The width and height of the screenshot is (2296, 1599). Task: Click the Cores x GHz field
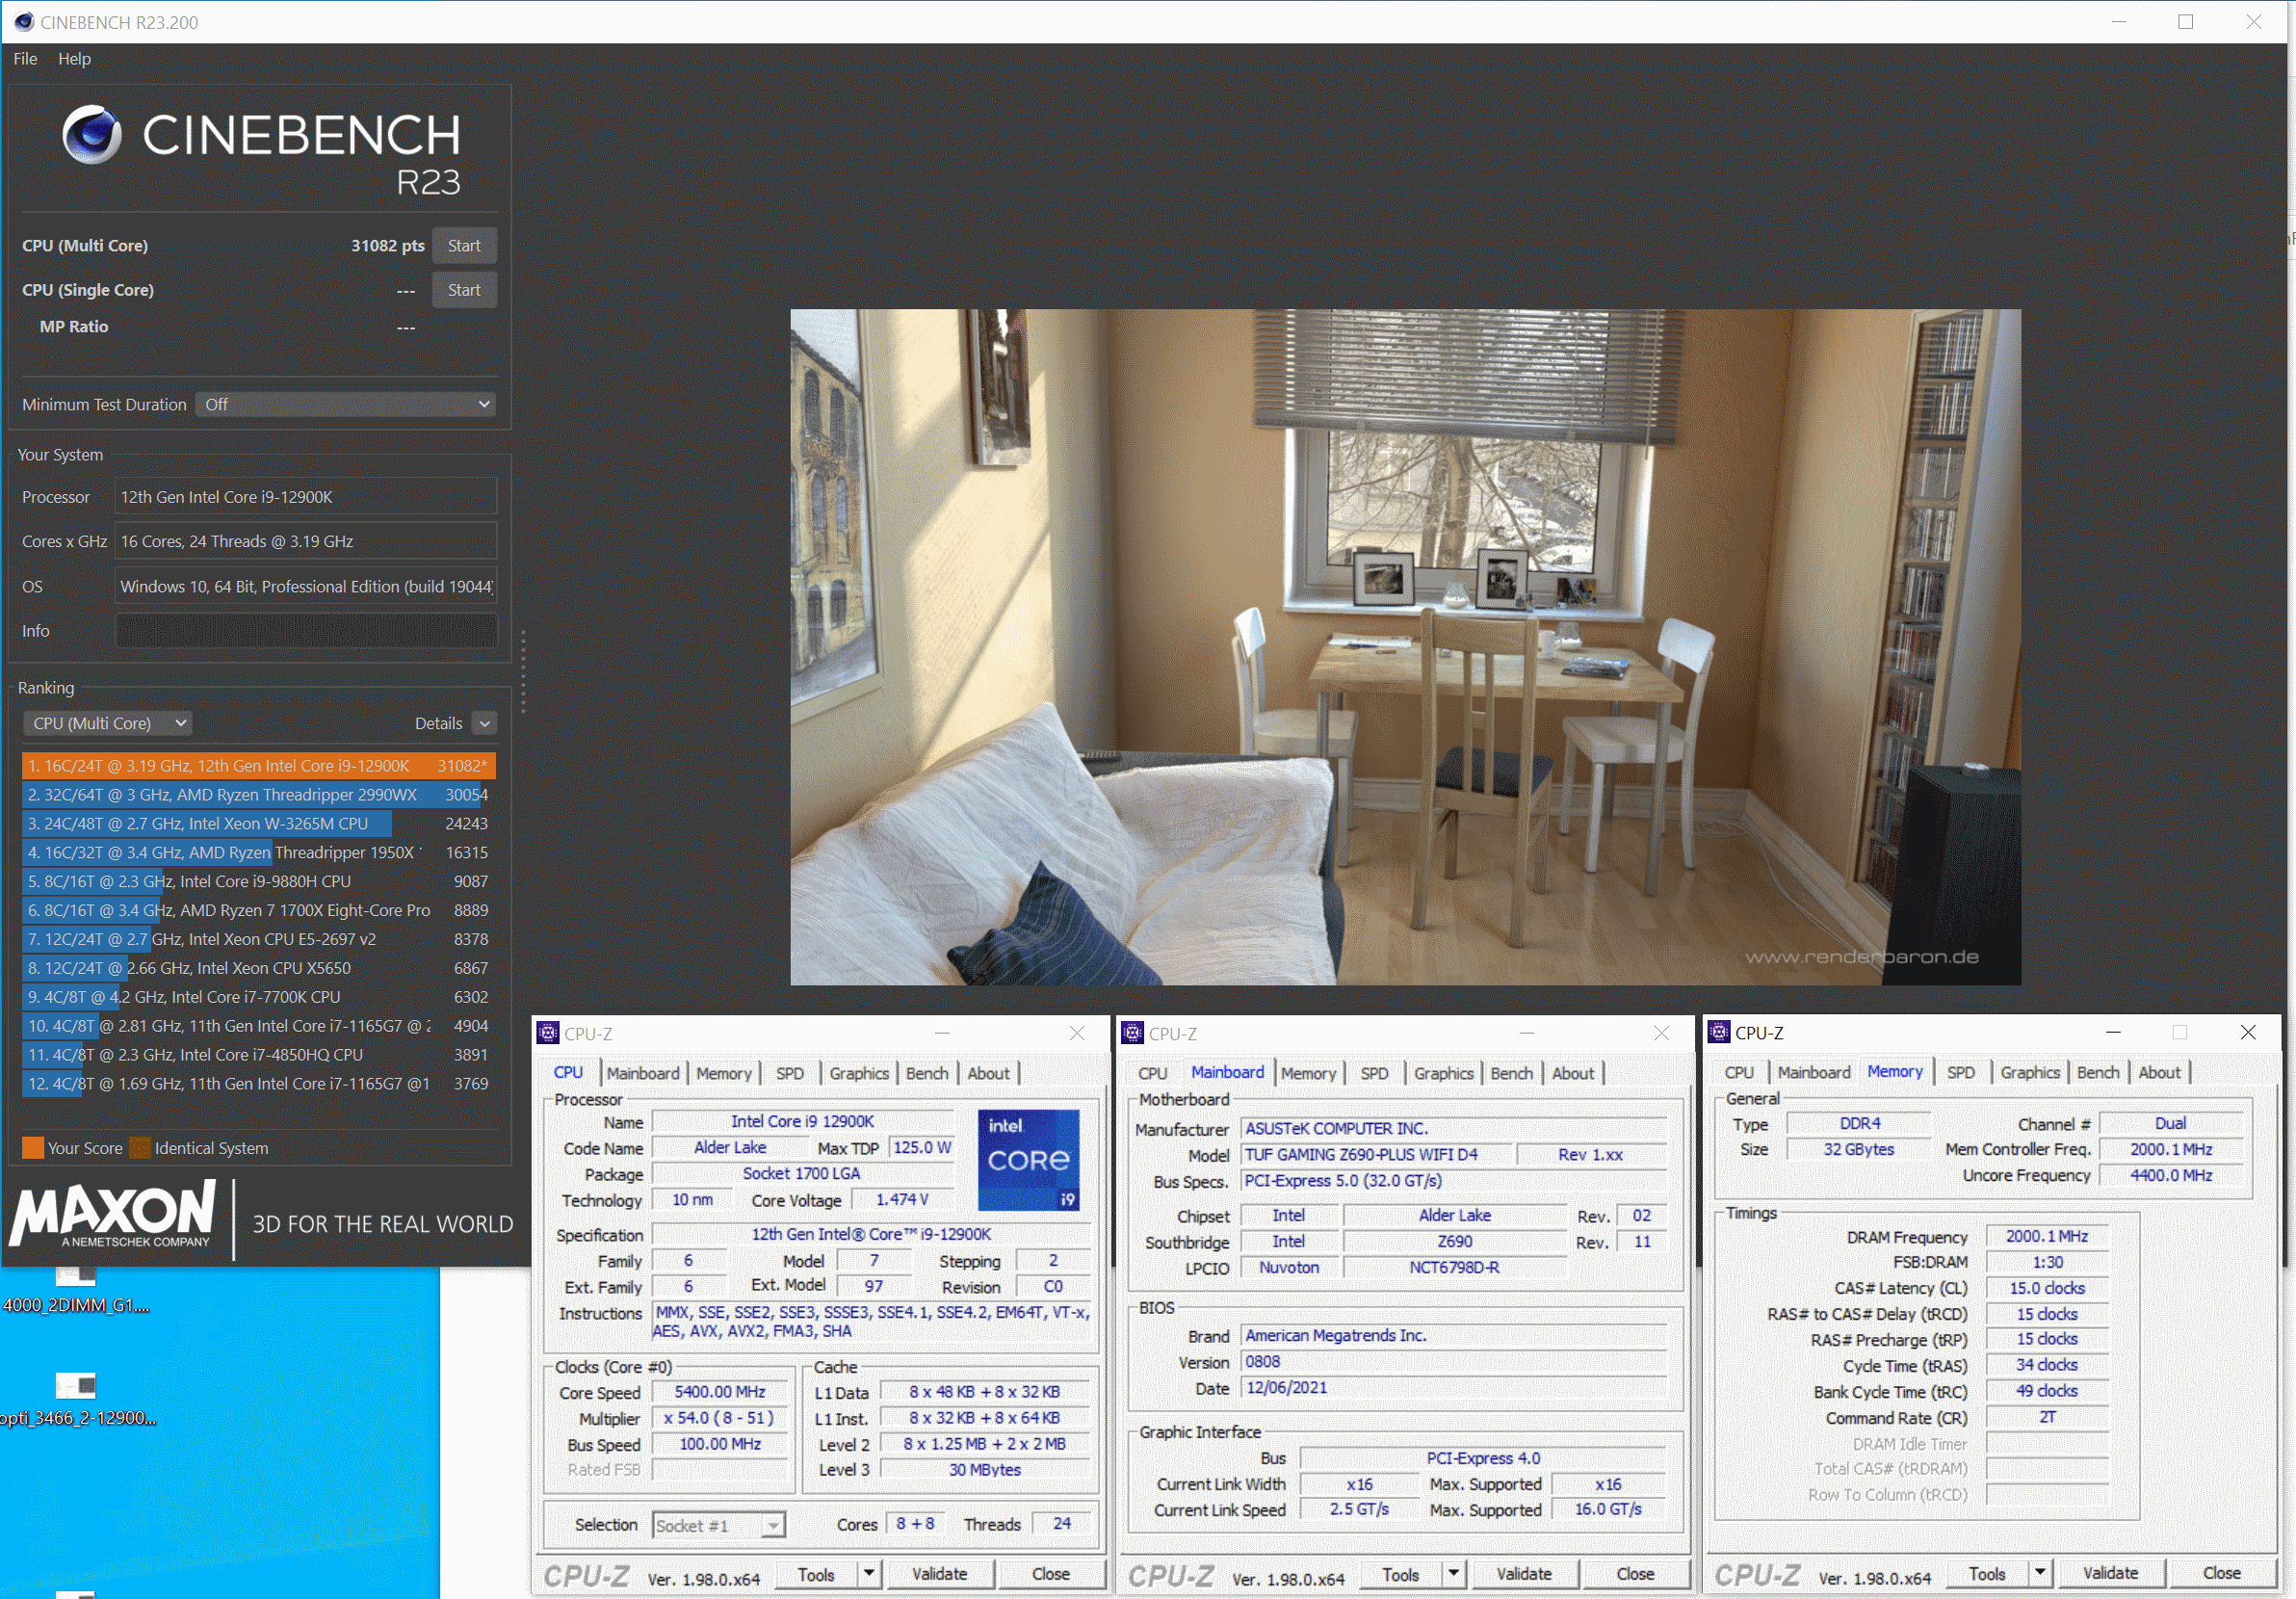pyautogui.click(x=306, y=541)
